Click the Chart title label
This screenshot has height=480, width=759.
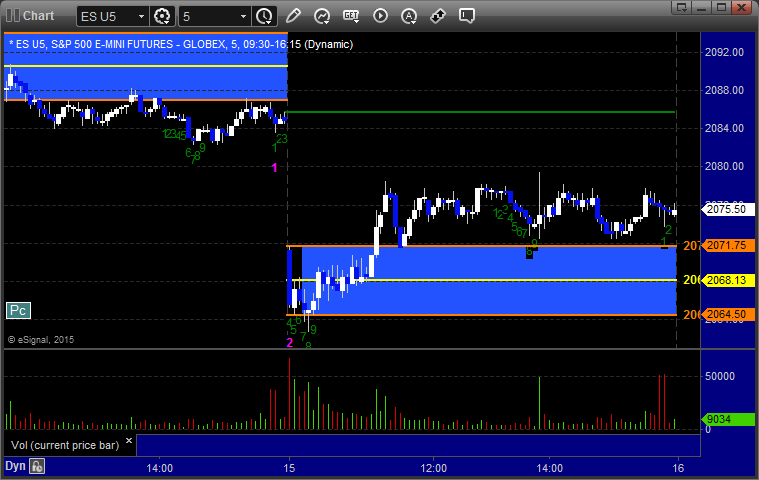[39, 16]
